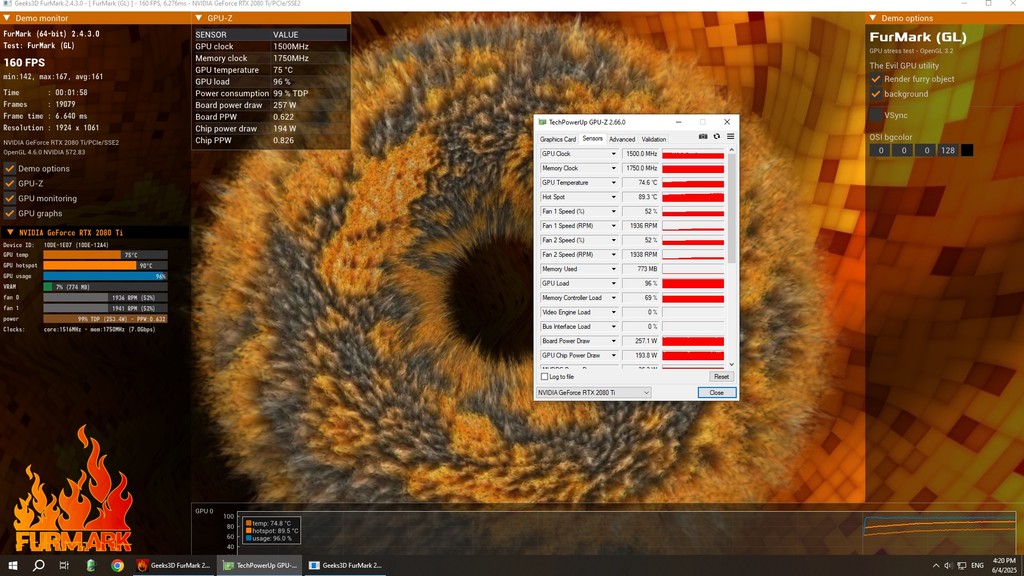Click the OSI bgcolor black color swatch

[967, 150]
